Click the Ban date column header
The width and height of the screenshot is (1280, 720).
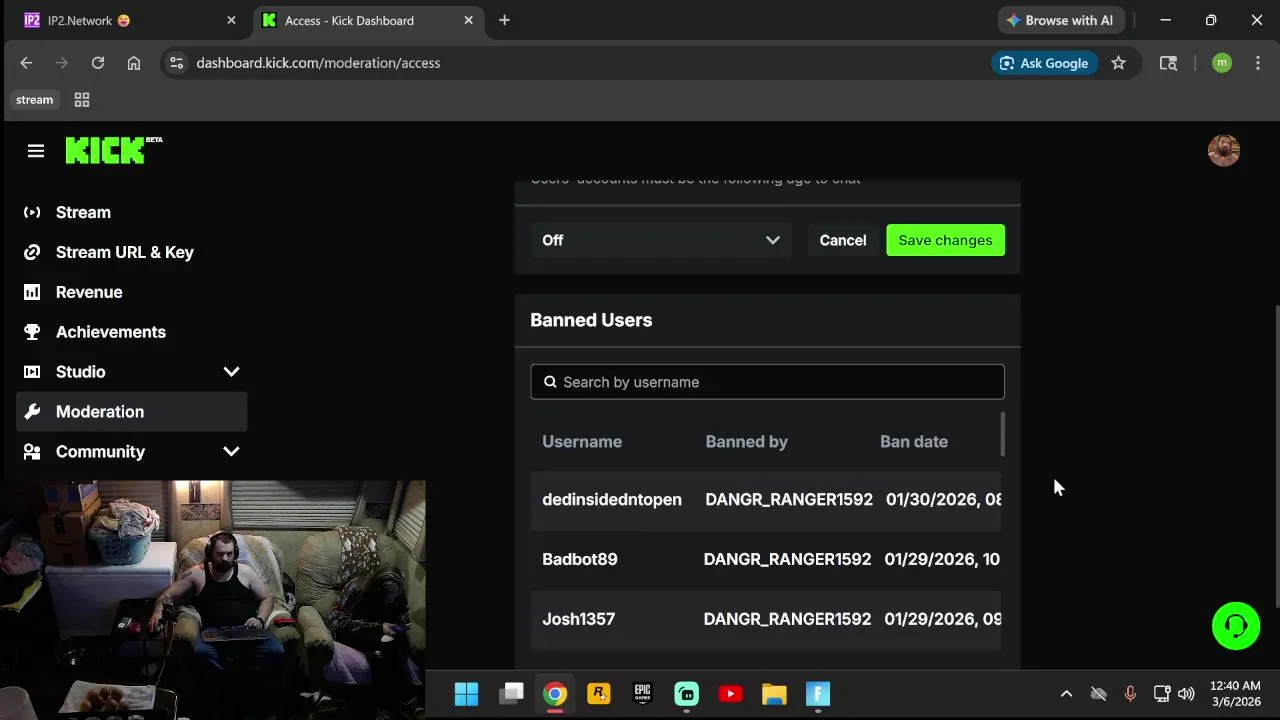pyautogui.click(x=914, y=442)
